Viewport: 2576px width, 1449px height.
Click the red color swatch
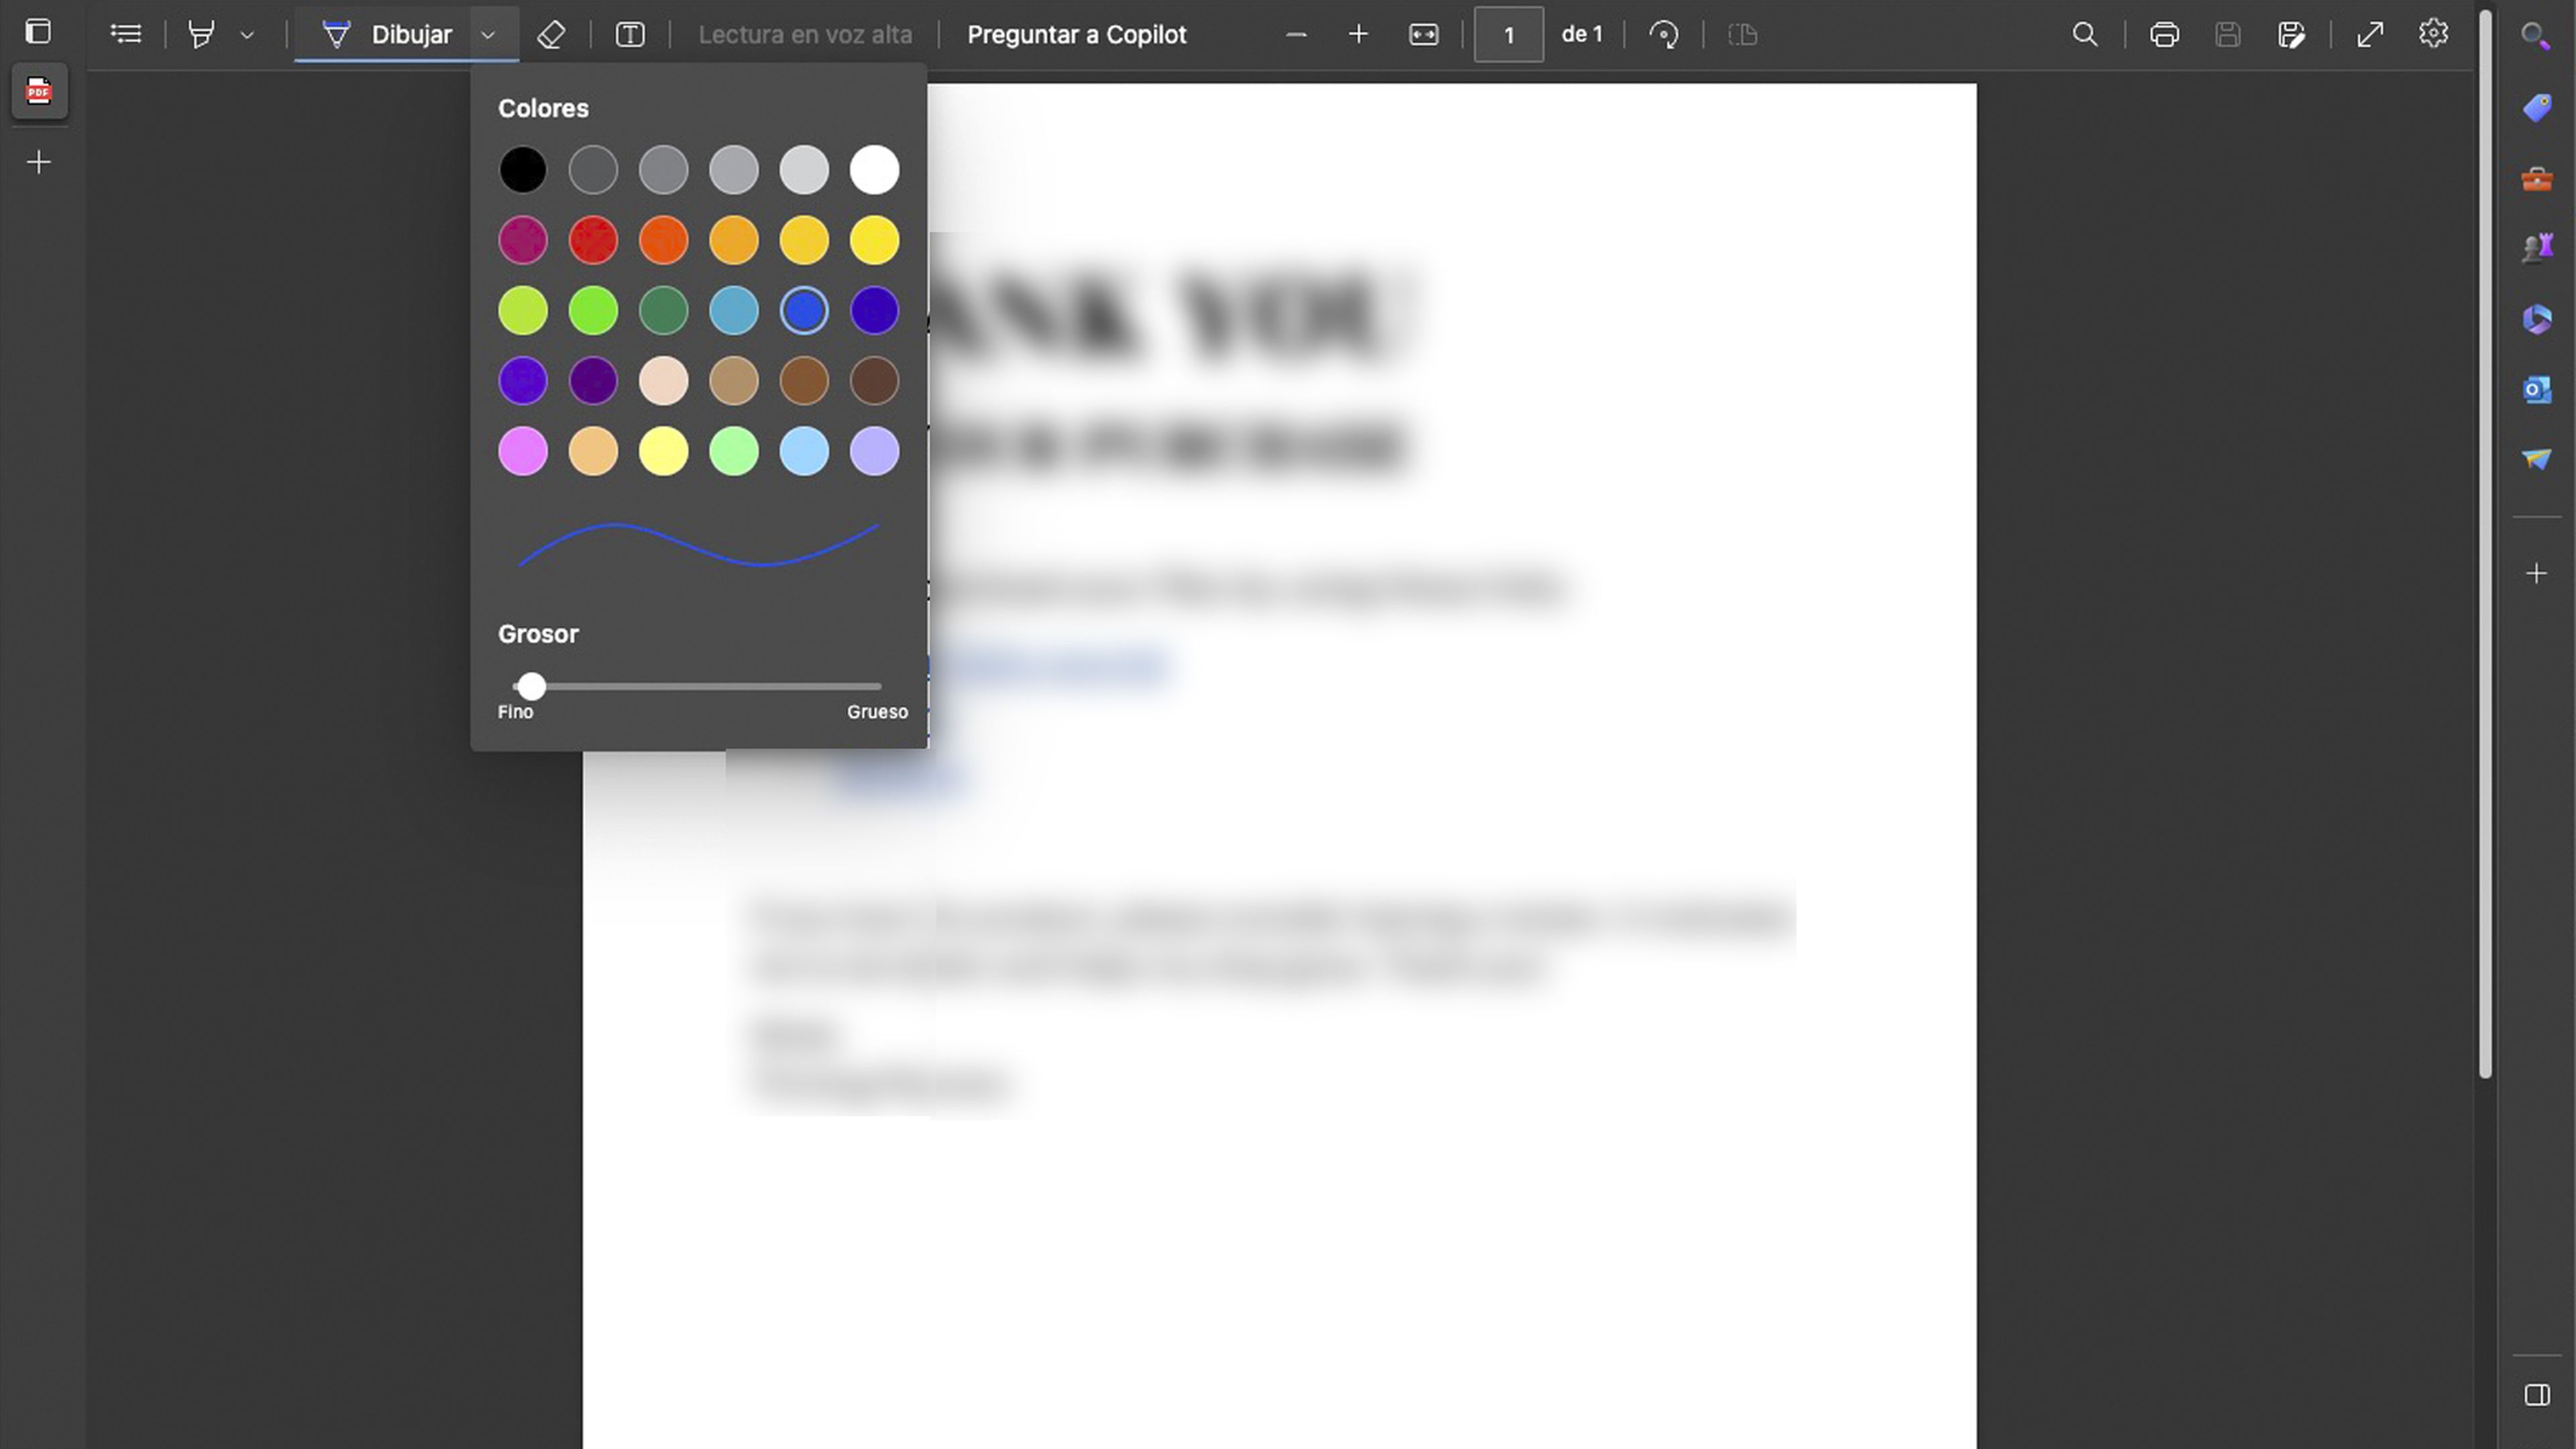593,239
